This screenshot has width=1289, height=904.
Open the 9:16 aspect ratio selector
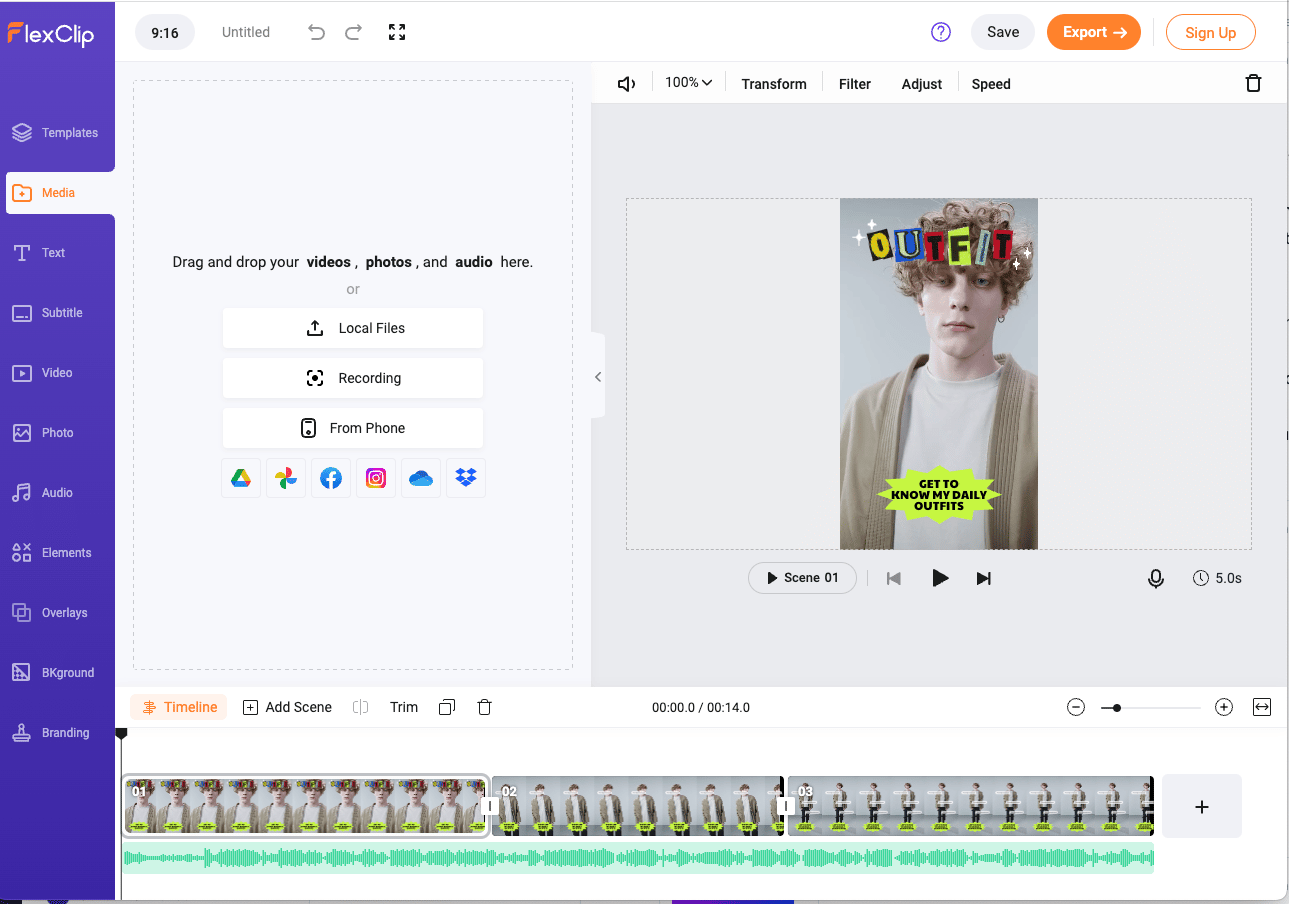(x=165, y=32)
